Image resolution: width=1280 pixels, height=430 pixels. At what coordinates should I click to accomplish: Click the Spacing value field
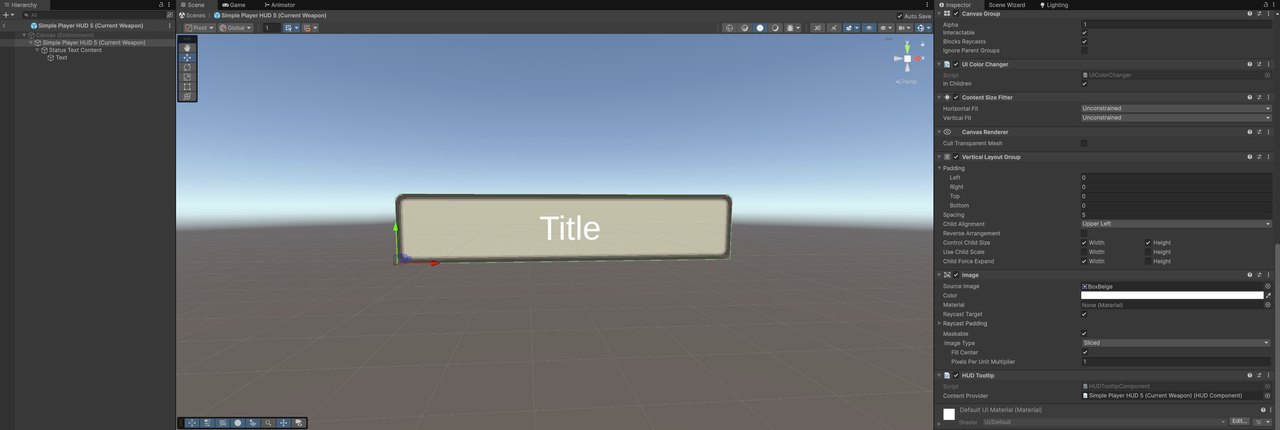click(x=1176, y=215)
